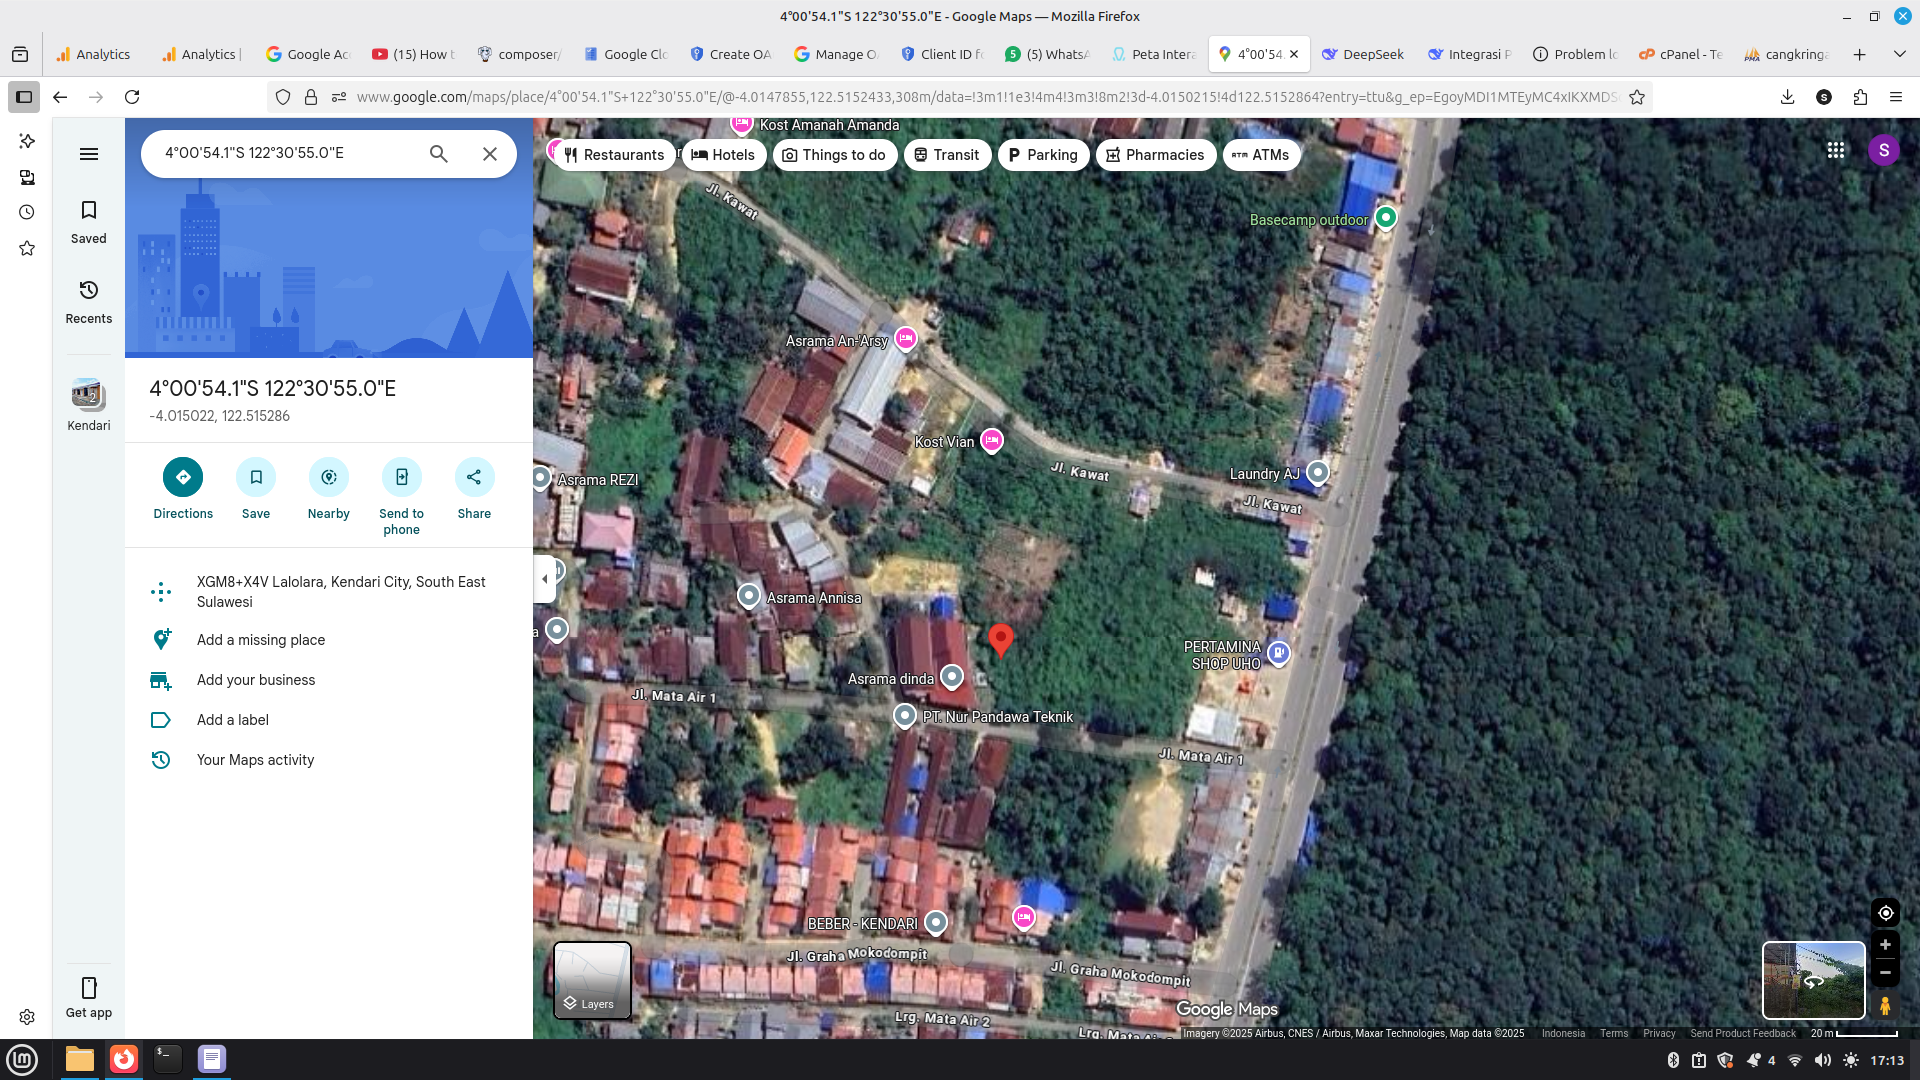
Task: Open the cPanel browser tab
Action: [1678, 54]
